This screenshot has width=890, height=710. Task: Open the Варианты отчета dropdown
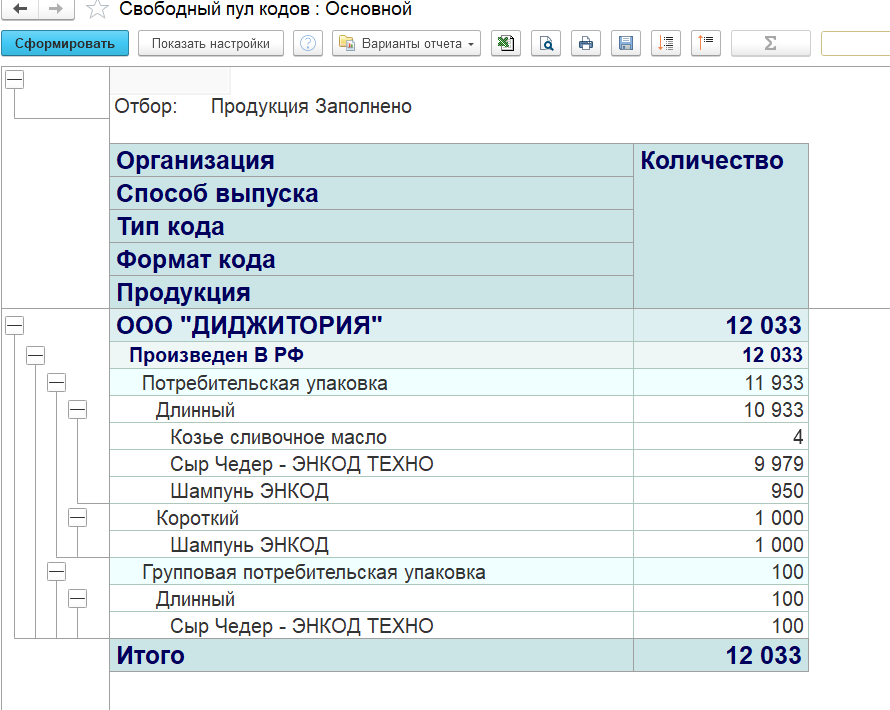pyautogui.click(x=407, y=43)
